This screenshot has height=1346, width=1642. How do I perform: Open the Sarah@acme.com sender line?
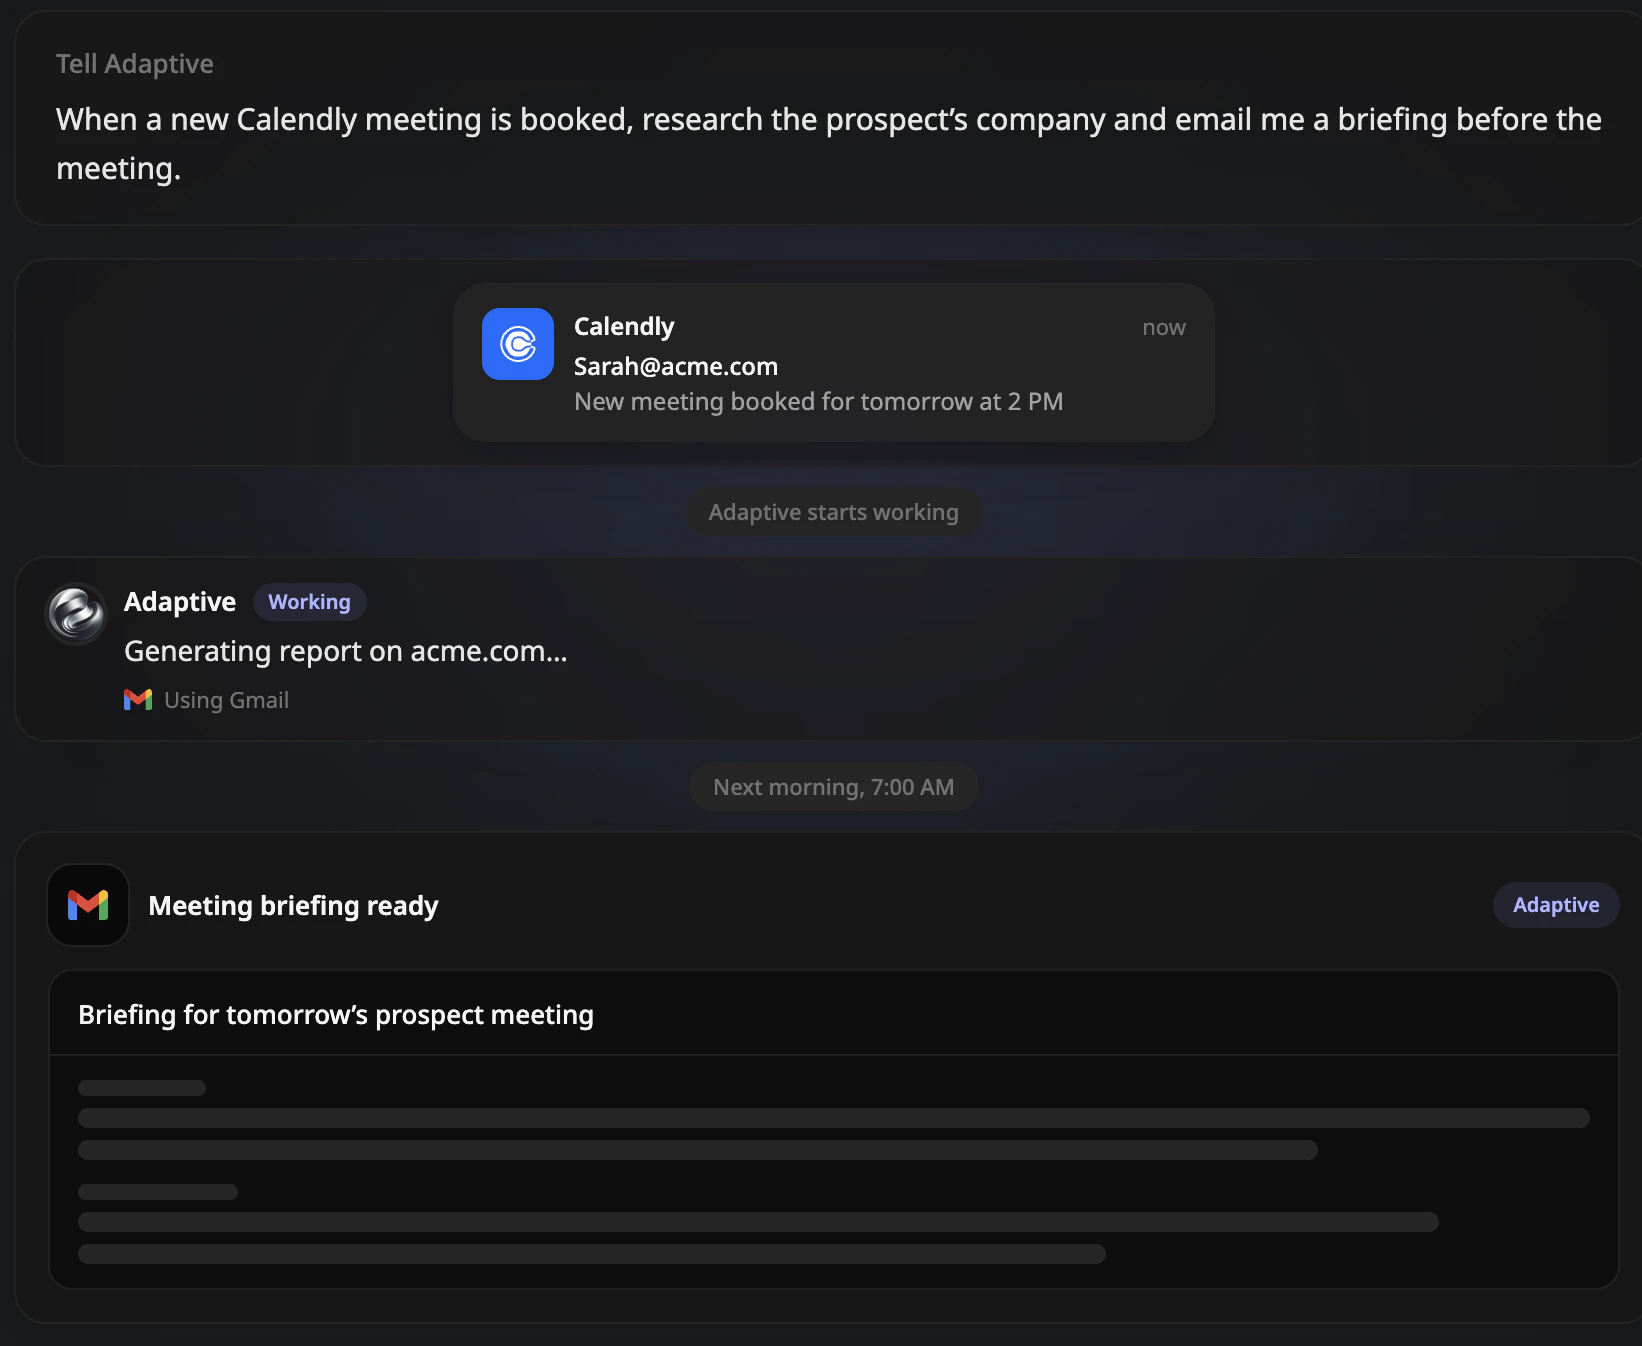pos(676,366)
